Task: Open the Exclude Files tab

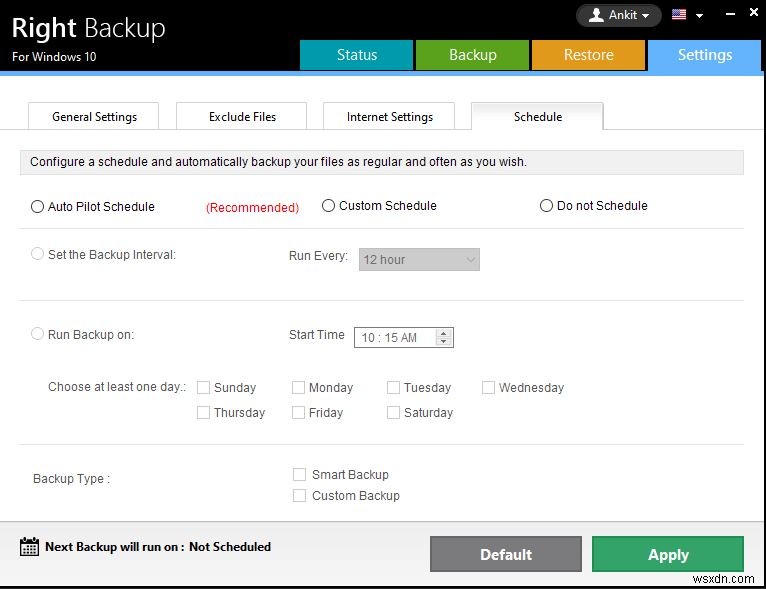Action: [242, 117]
